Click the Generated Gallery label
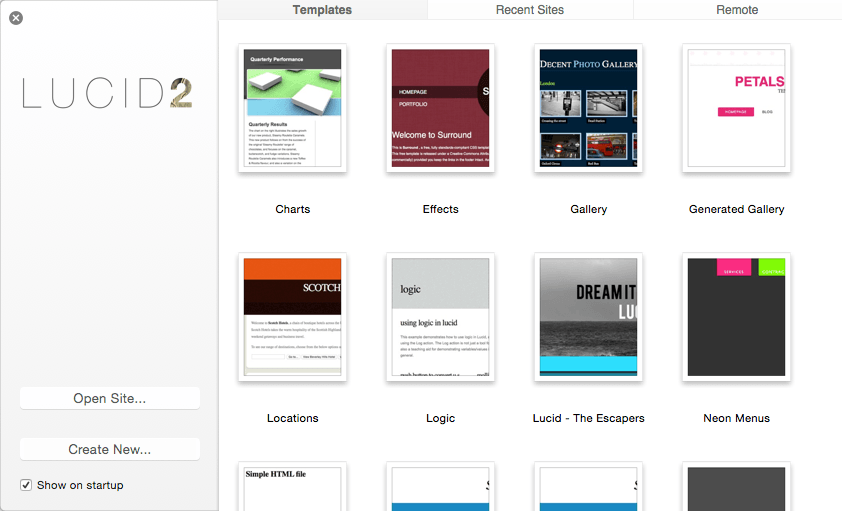 pos(736,209)
